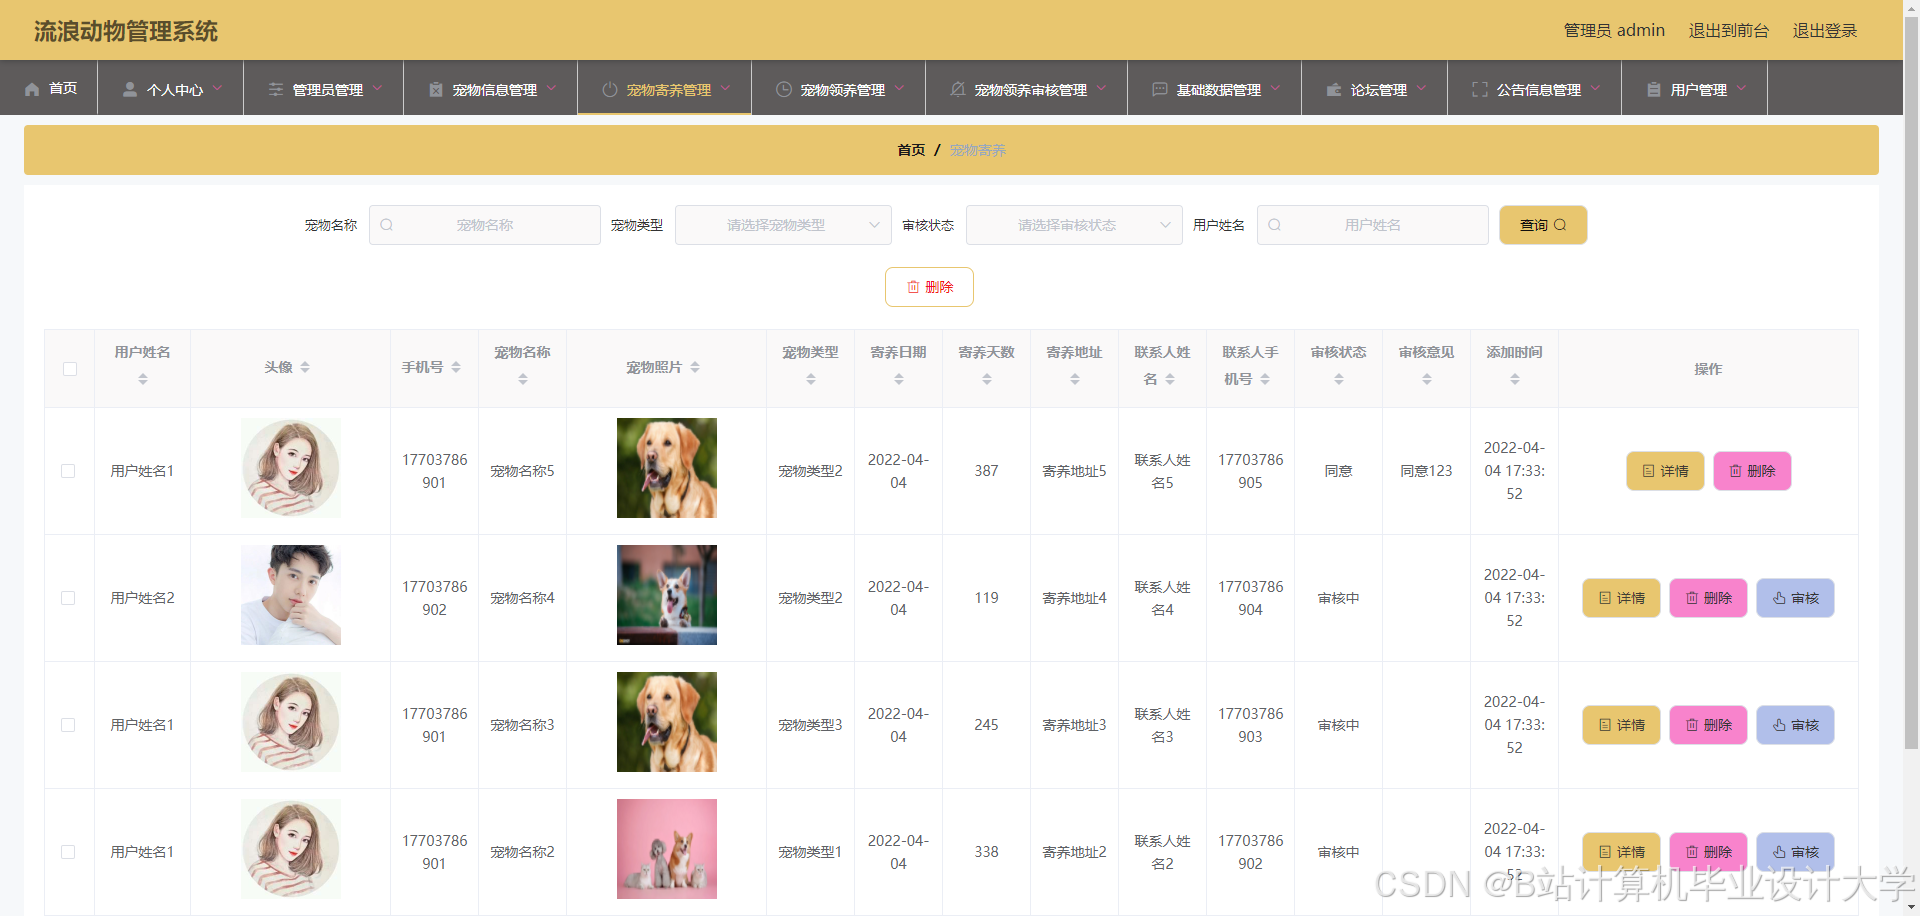Screen dimensions: 1920x916
Task: Click the clock icon beside 宠物领养管理
Action: point(784,89)
